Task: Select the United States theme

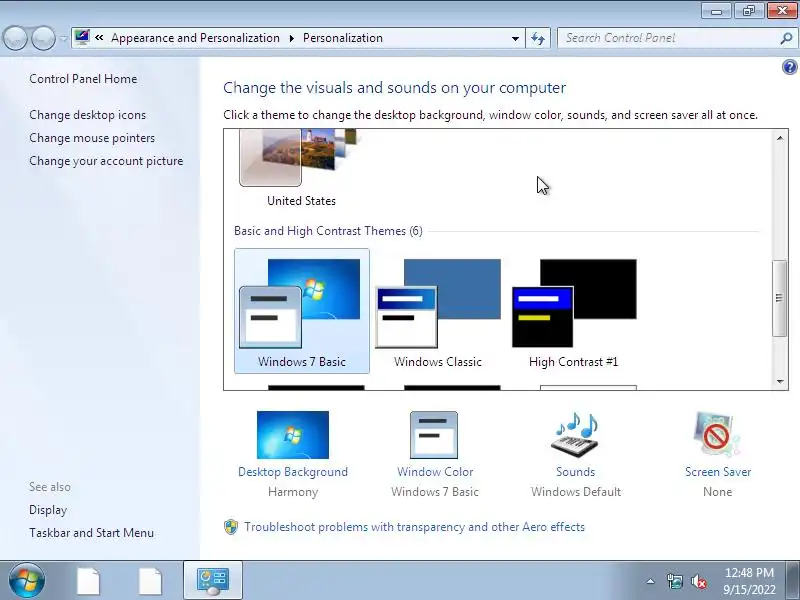Action: point(302,168)
